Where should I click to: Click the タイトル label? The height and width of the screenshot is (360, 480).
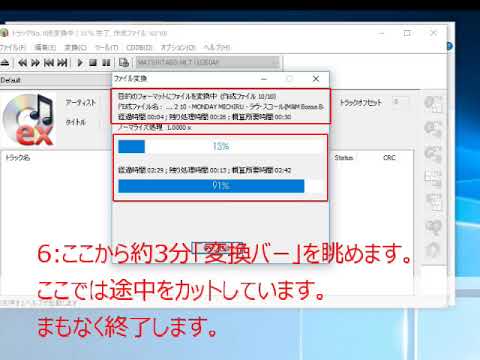point(76,122)
